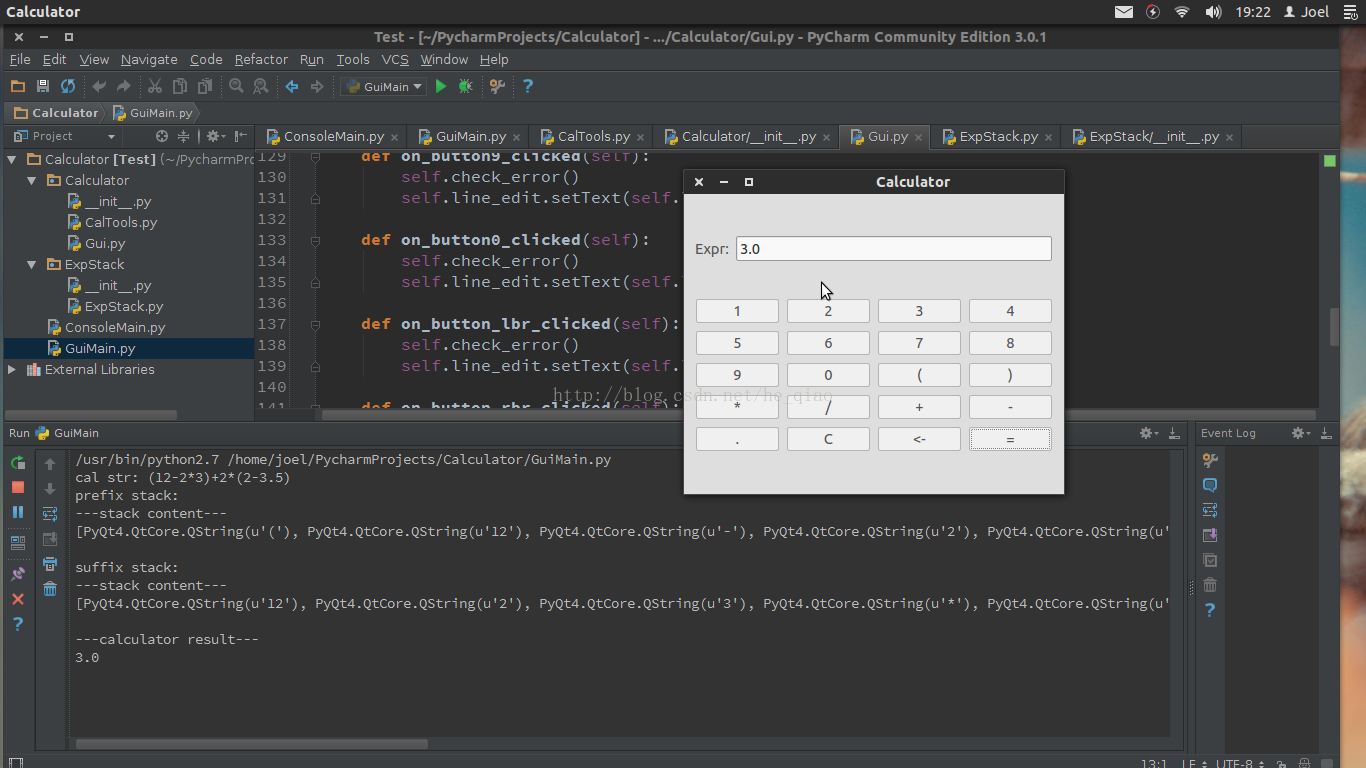Click the Project tree horizontal scrollbar
The height and width of the screenshot is (768, 1366).
(92, 414)
